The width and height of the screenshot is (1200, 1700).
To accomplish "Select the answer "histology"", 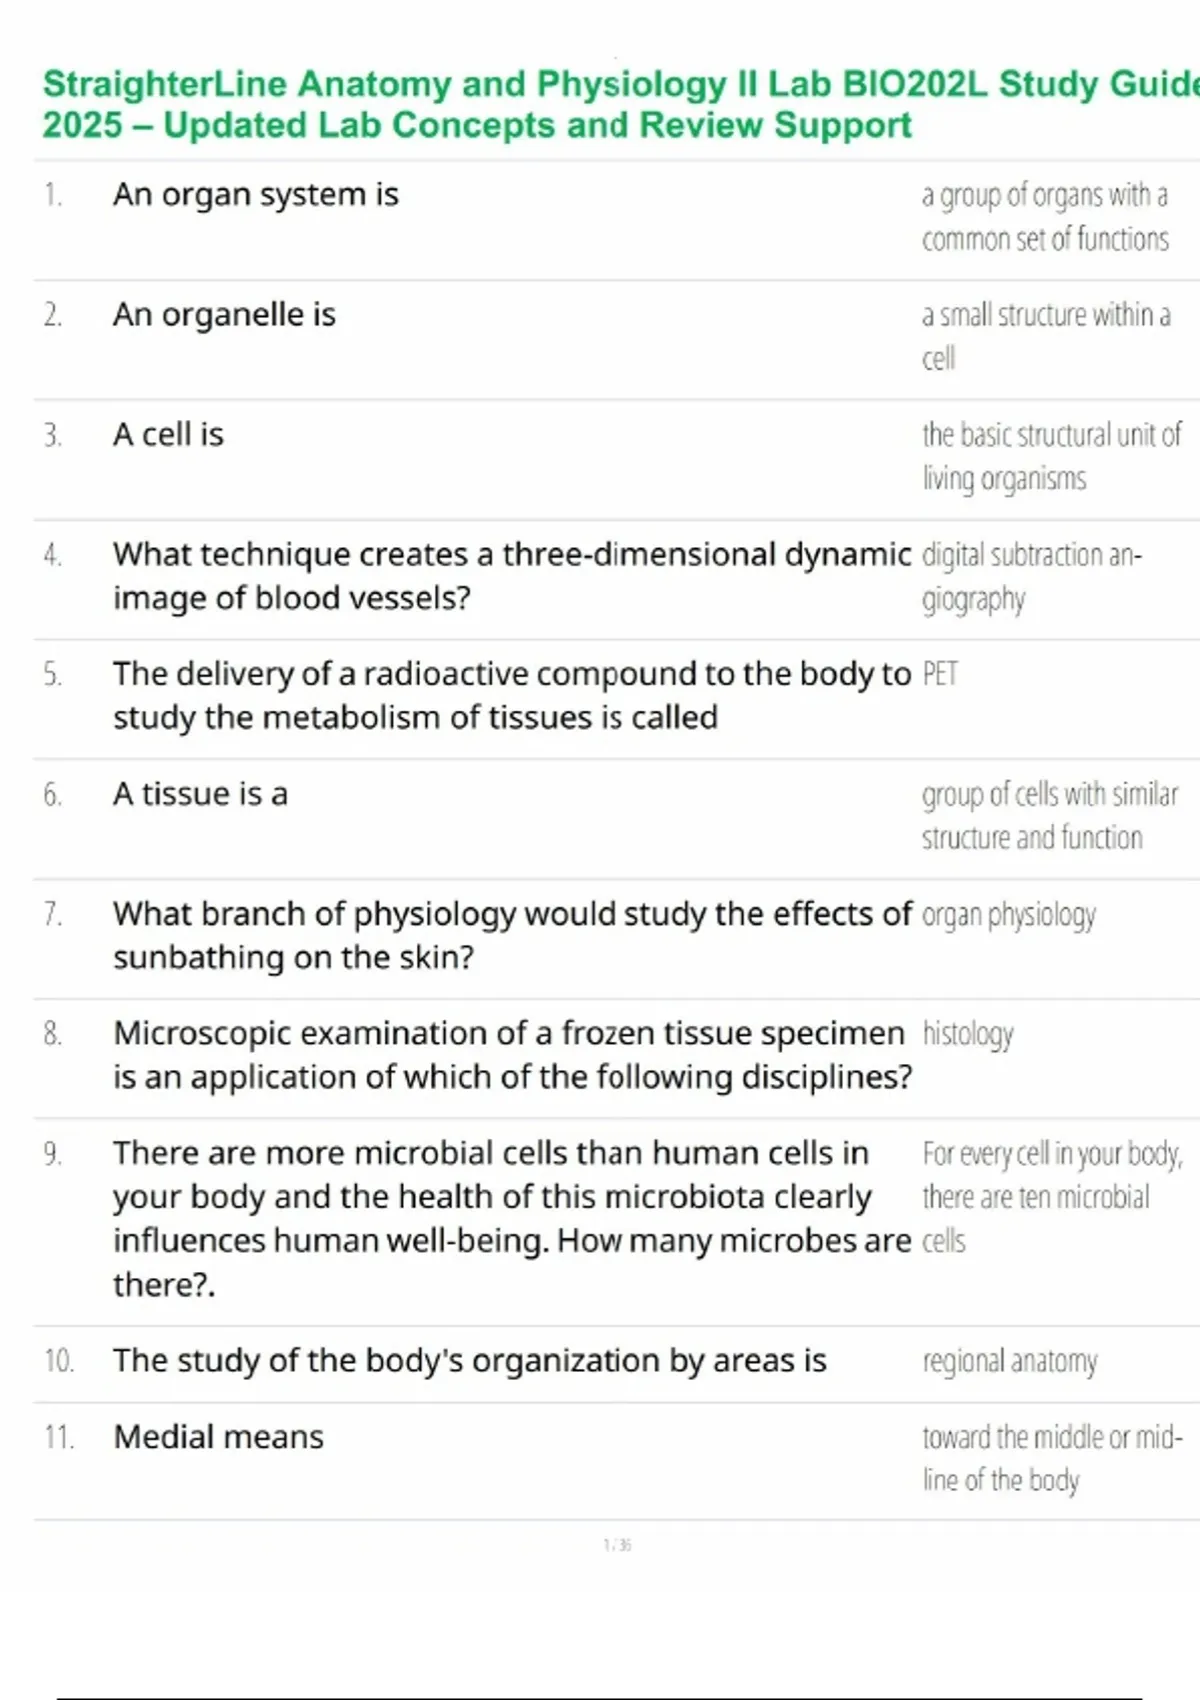I will pyautogui.click(x=968, y=1034).
